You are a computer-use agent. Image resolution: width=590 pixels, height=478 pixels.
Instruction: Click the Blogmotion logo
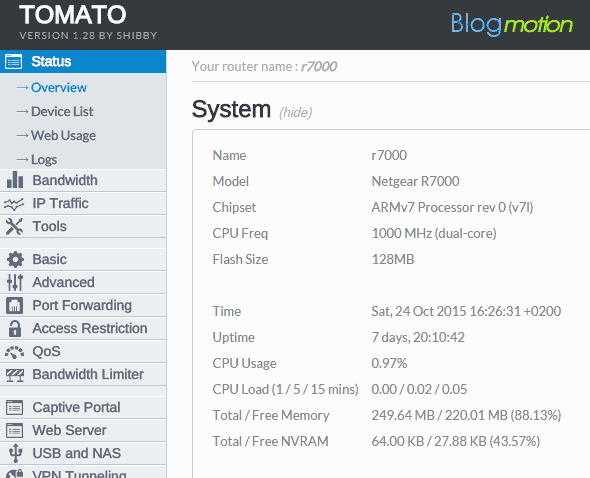coord(512,24)
